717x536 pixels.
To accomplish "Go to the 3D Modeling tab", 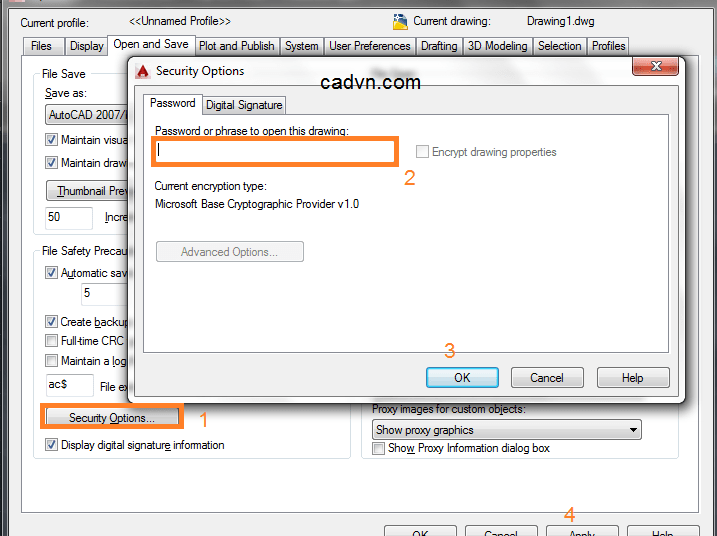I will 498,46.
